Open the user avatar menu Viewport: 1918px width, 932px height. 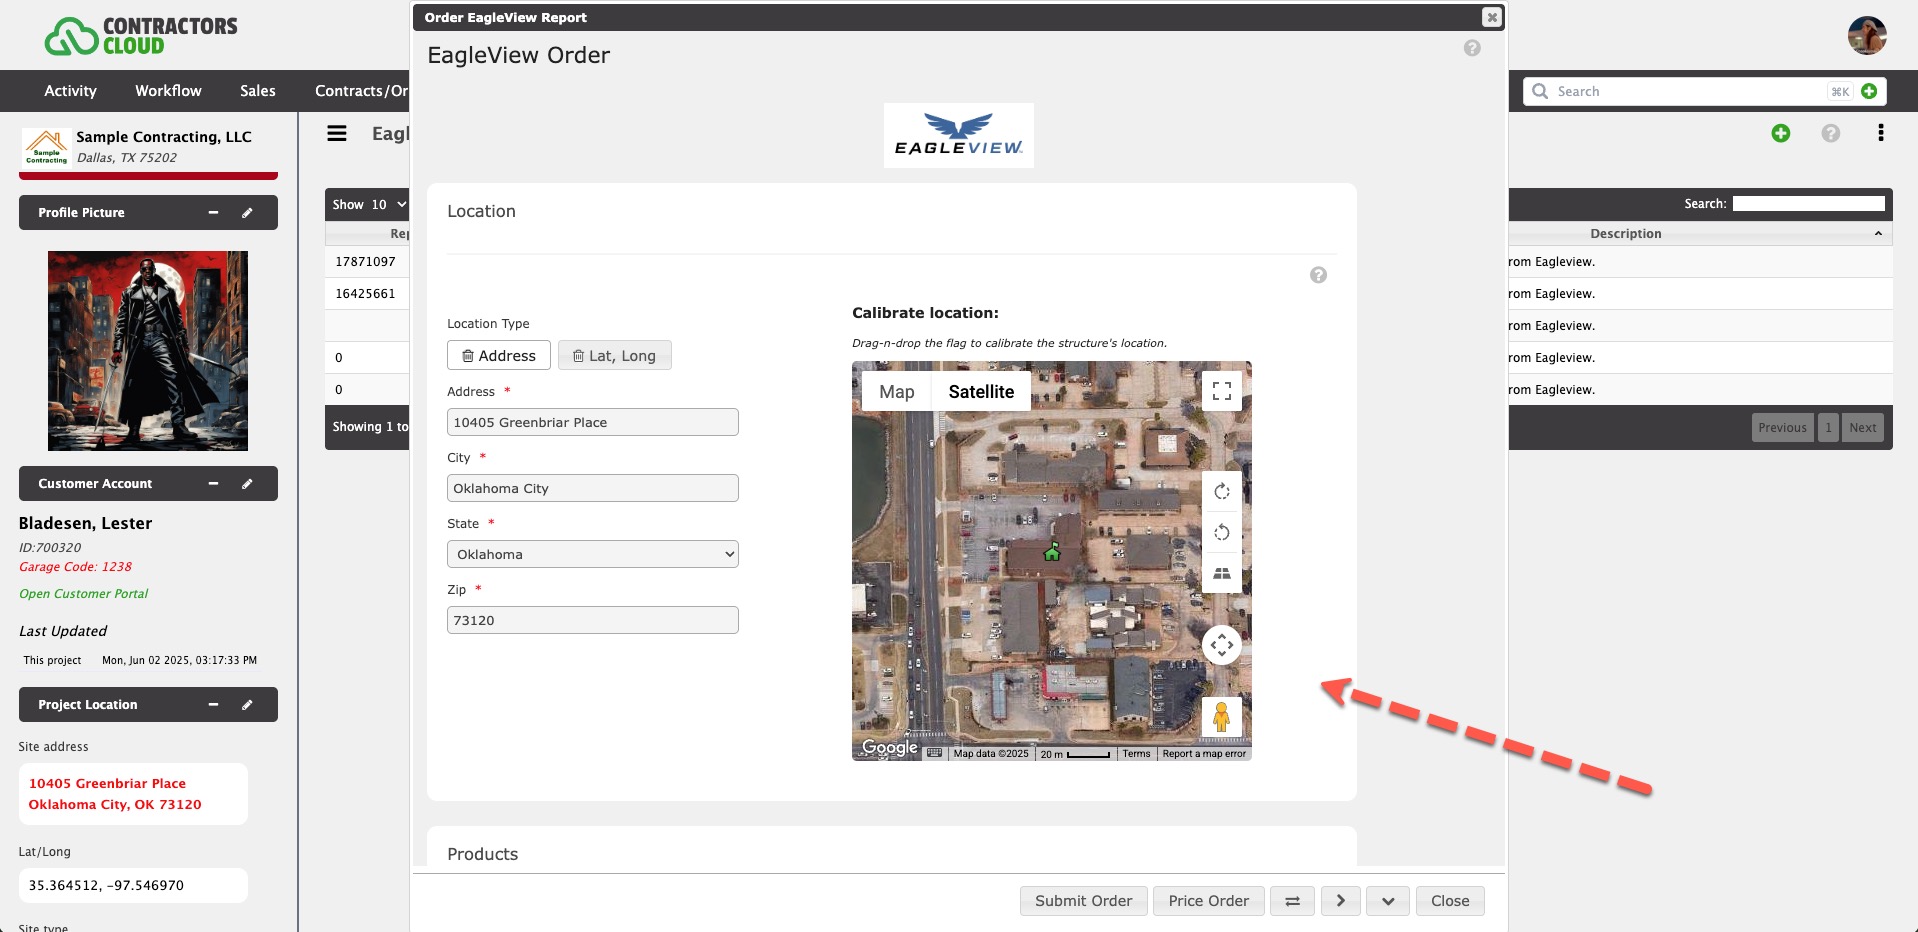point(1866,35)
